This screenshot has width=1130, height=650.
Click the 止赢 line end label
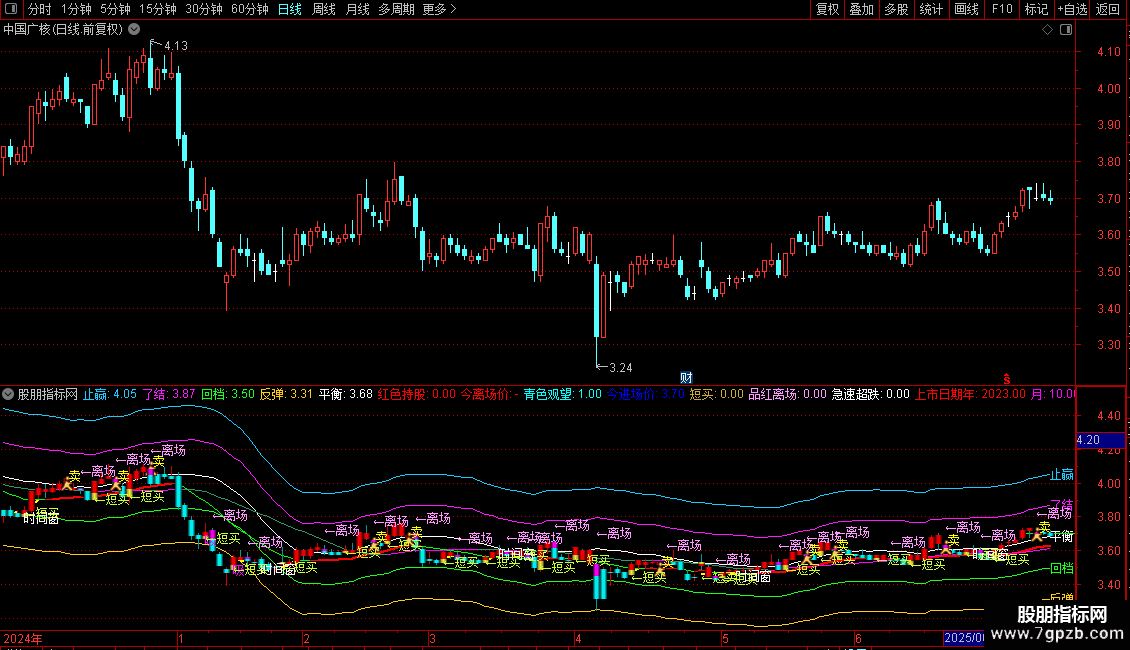(1062, 474)
